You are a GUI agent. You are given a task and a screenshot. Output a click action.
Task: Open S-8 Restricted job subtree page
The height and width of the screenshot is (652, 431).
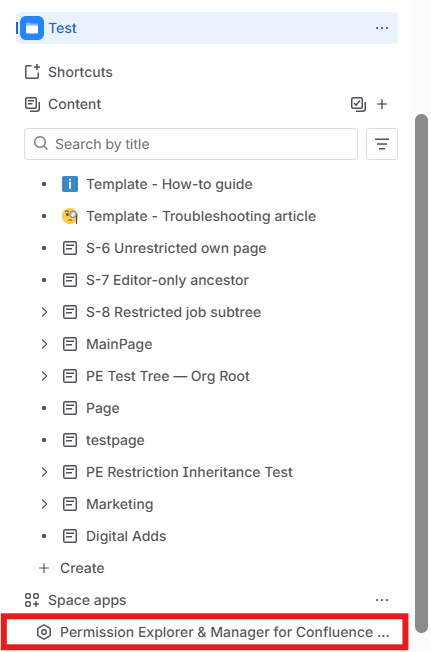(x=173, y=312)
